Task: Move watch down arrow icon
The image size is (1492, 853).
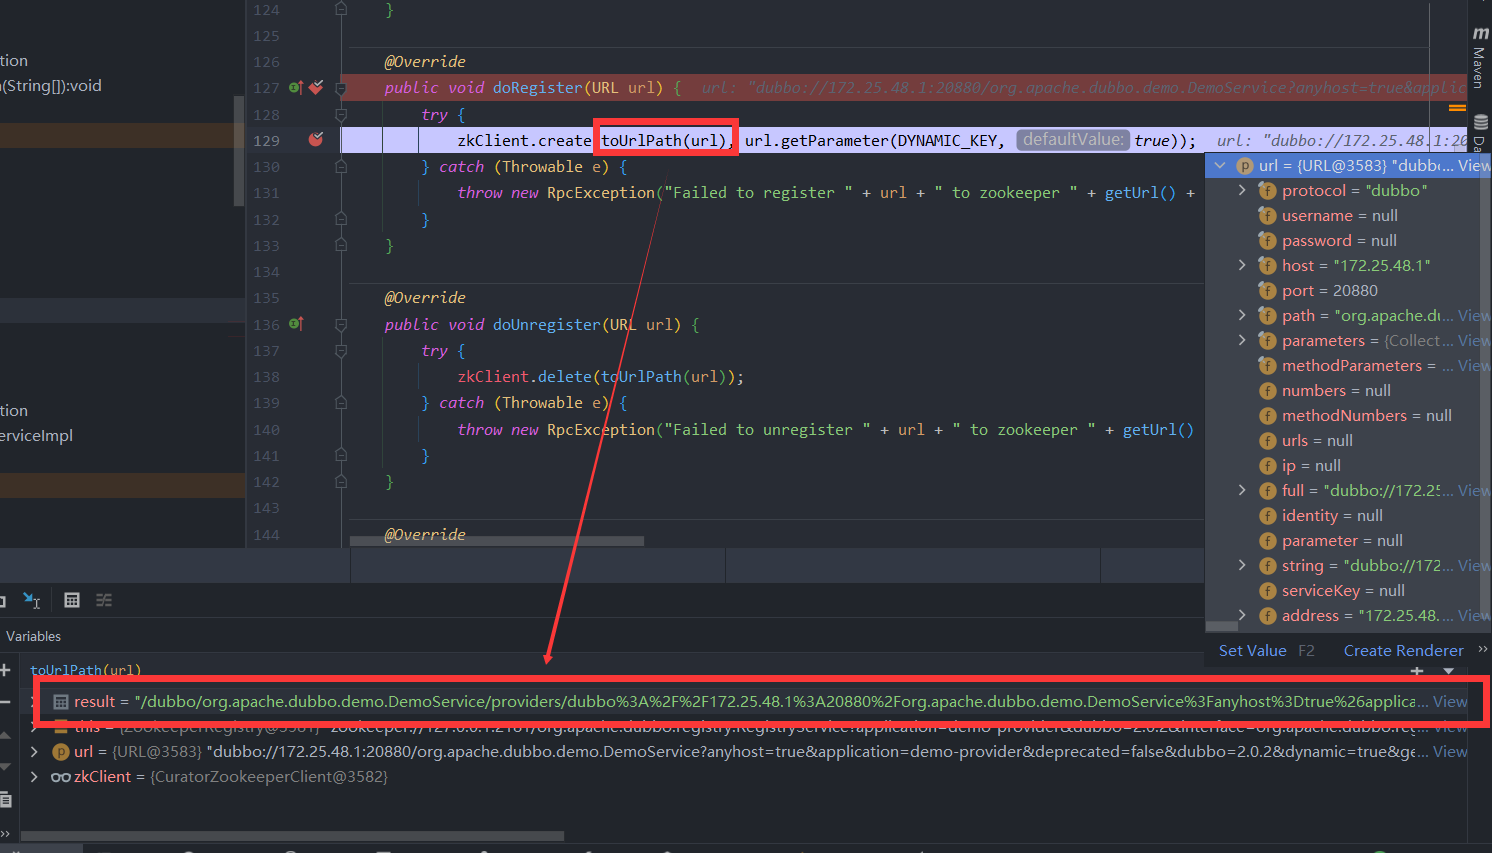Action: (6, 767)
